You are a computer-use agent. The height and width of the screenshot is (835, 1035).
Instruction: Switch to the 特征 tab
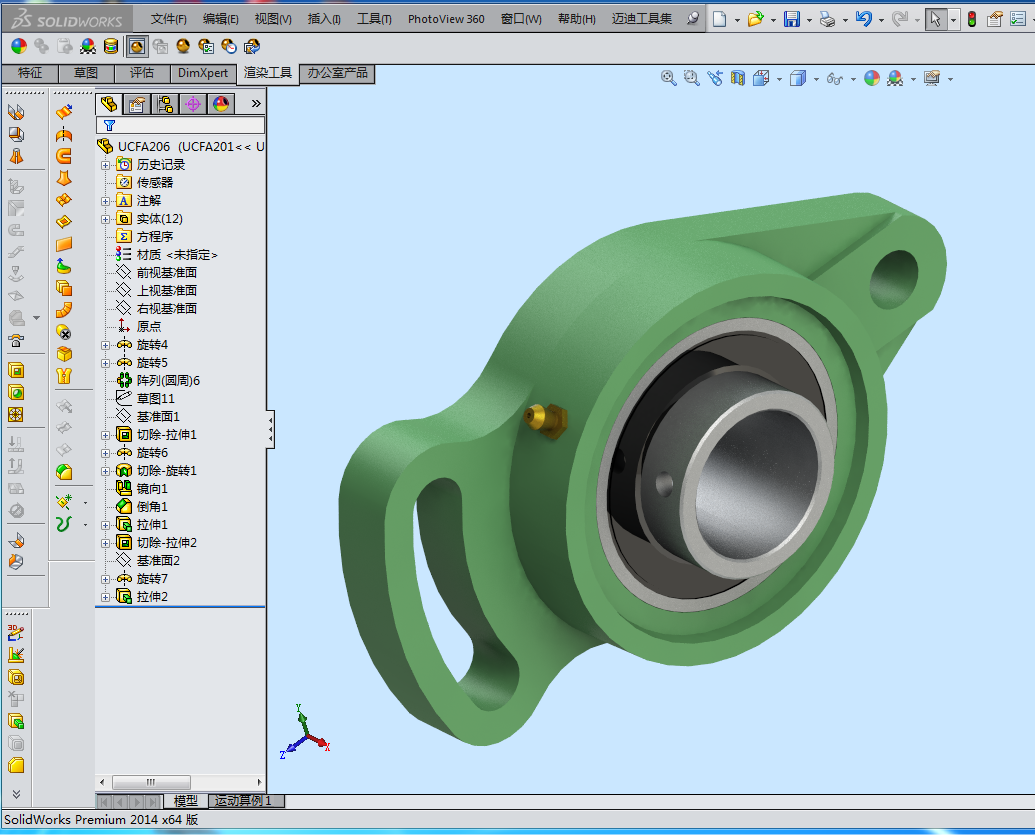(30, 73)
